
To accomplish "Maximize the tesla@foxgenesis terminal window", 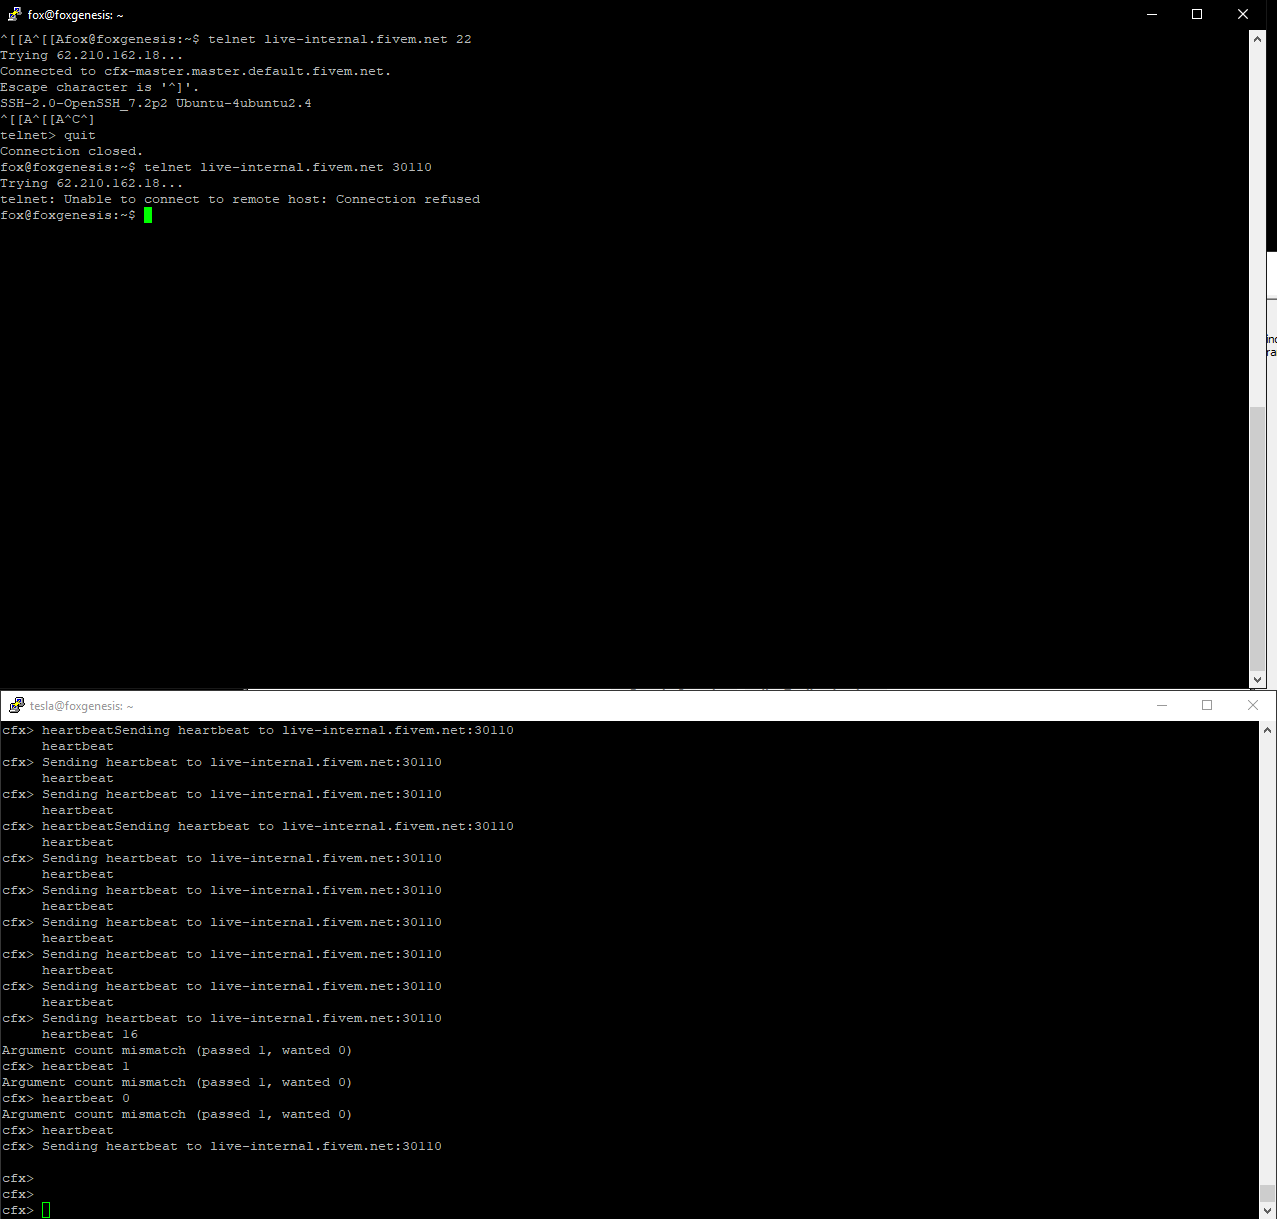I will coord(1207,705).
